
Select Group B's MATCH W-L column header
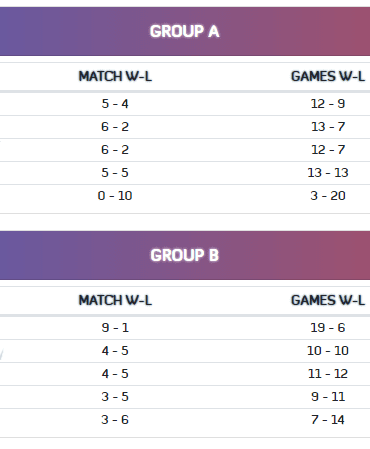click(115, 300)
